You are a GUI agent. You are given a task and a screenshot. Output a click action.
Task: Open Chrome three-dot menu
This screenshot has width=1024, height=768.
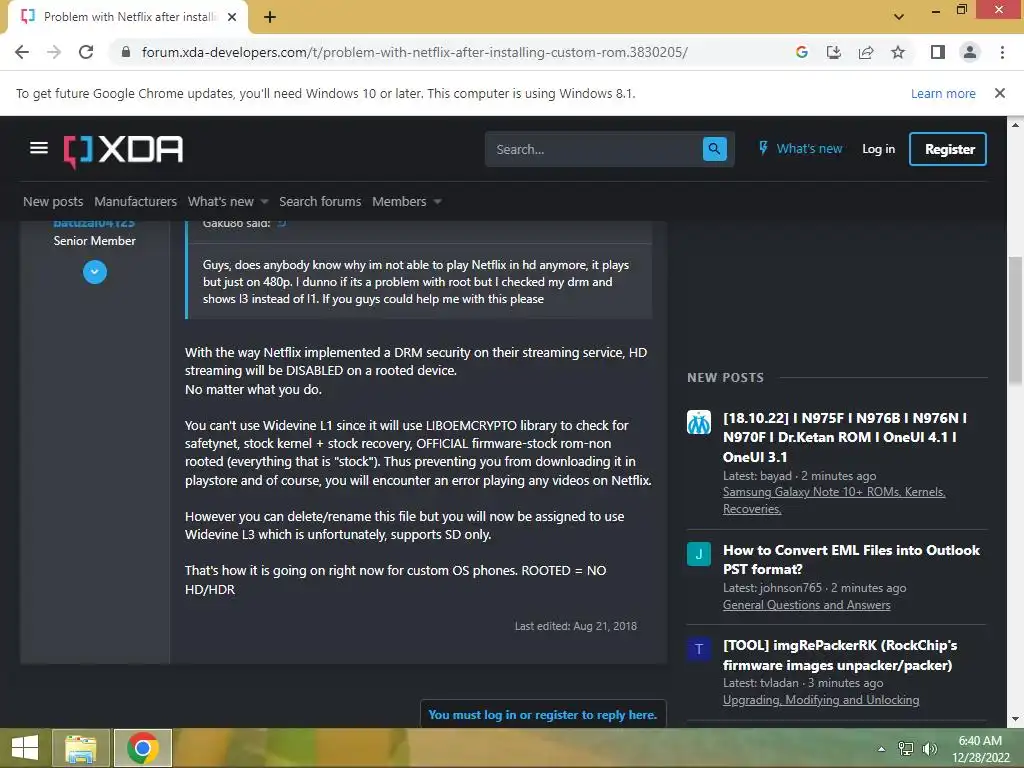[x=1002, y=52]
